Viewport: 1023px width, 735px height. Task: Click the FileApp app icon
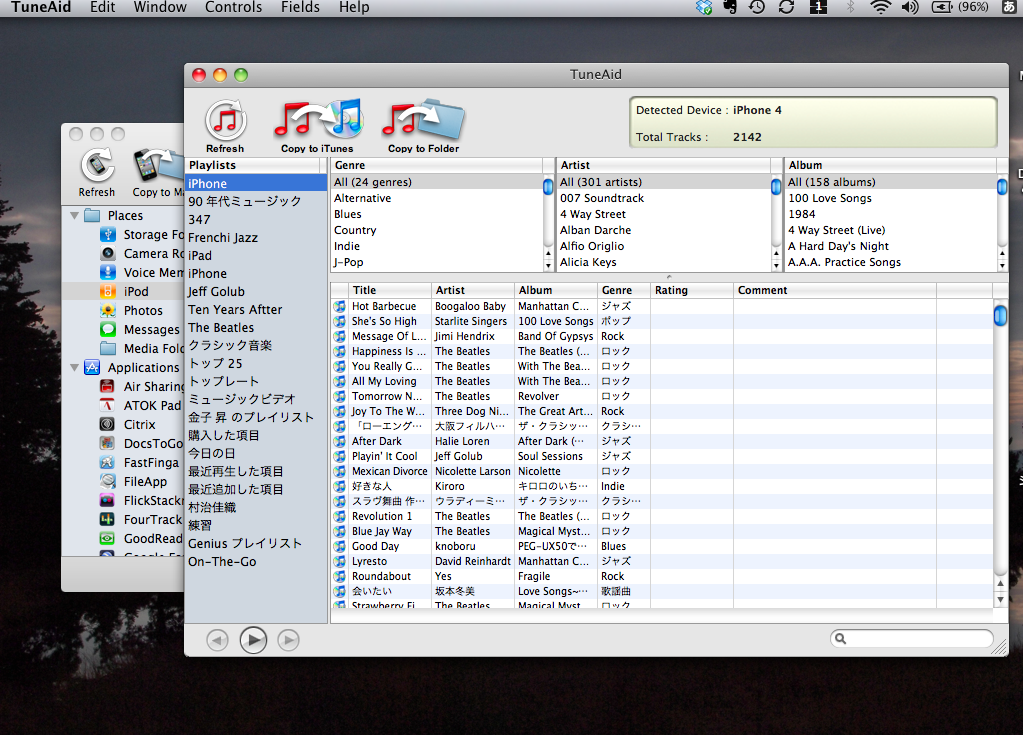coord(107,481)
